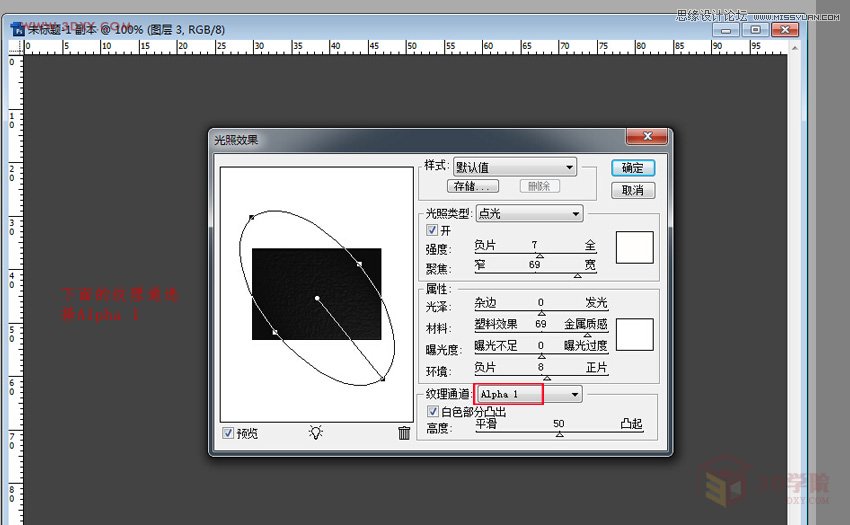The height and width of the screenshot is (525, 850).
Task: Click the 聚焦 value 69
Action: (x=535, y=264)
